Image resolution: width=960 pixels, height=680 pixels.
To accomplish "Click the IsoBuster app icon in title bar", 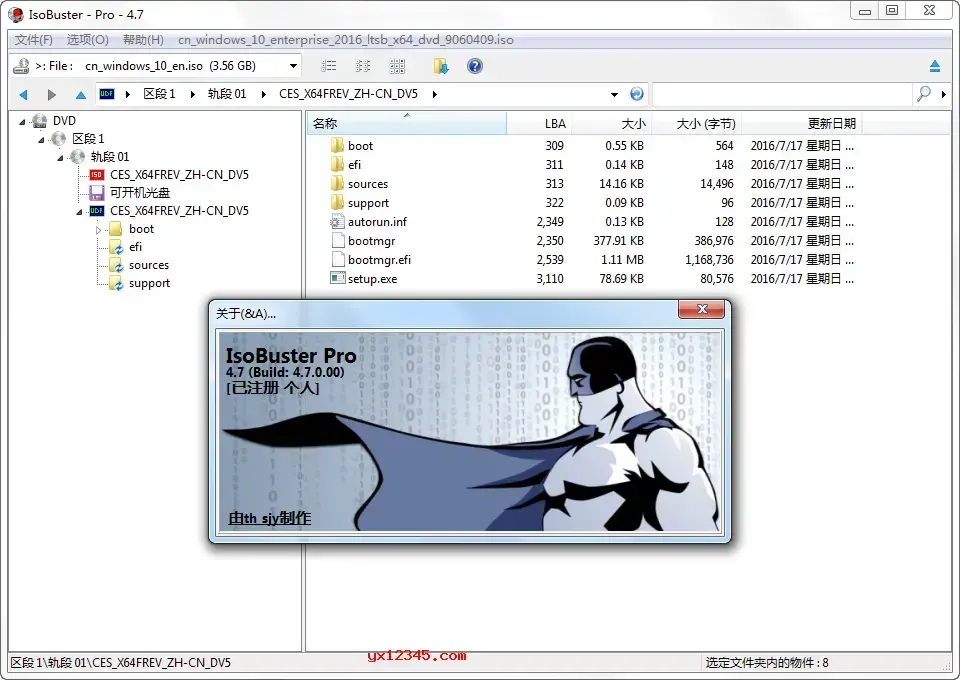I will point(16,14).
